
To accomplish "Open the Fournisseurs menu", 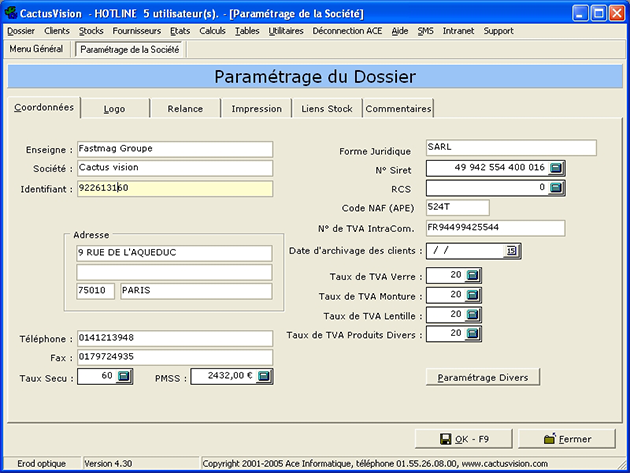I will [136, 31].
